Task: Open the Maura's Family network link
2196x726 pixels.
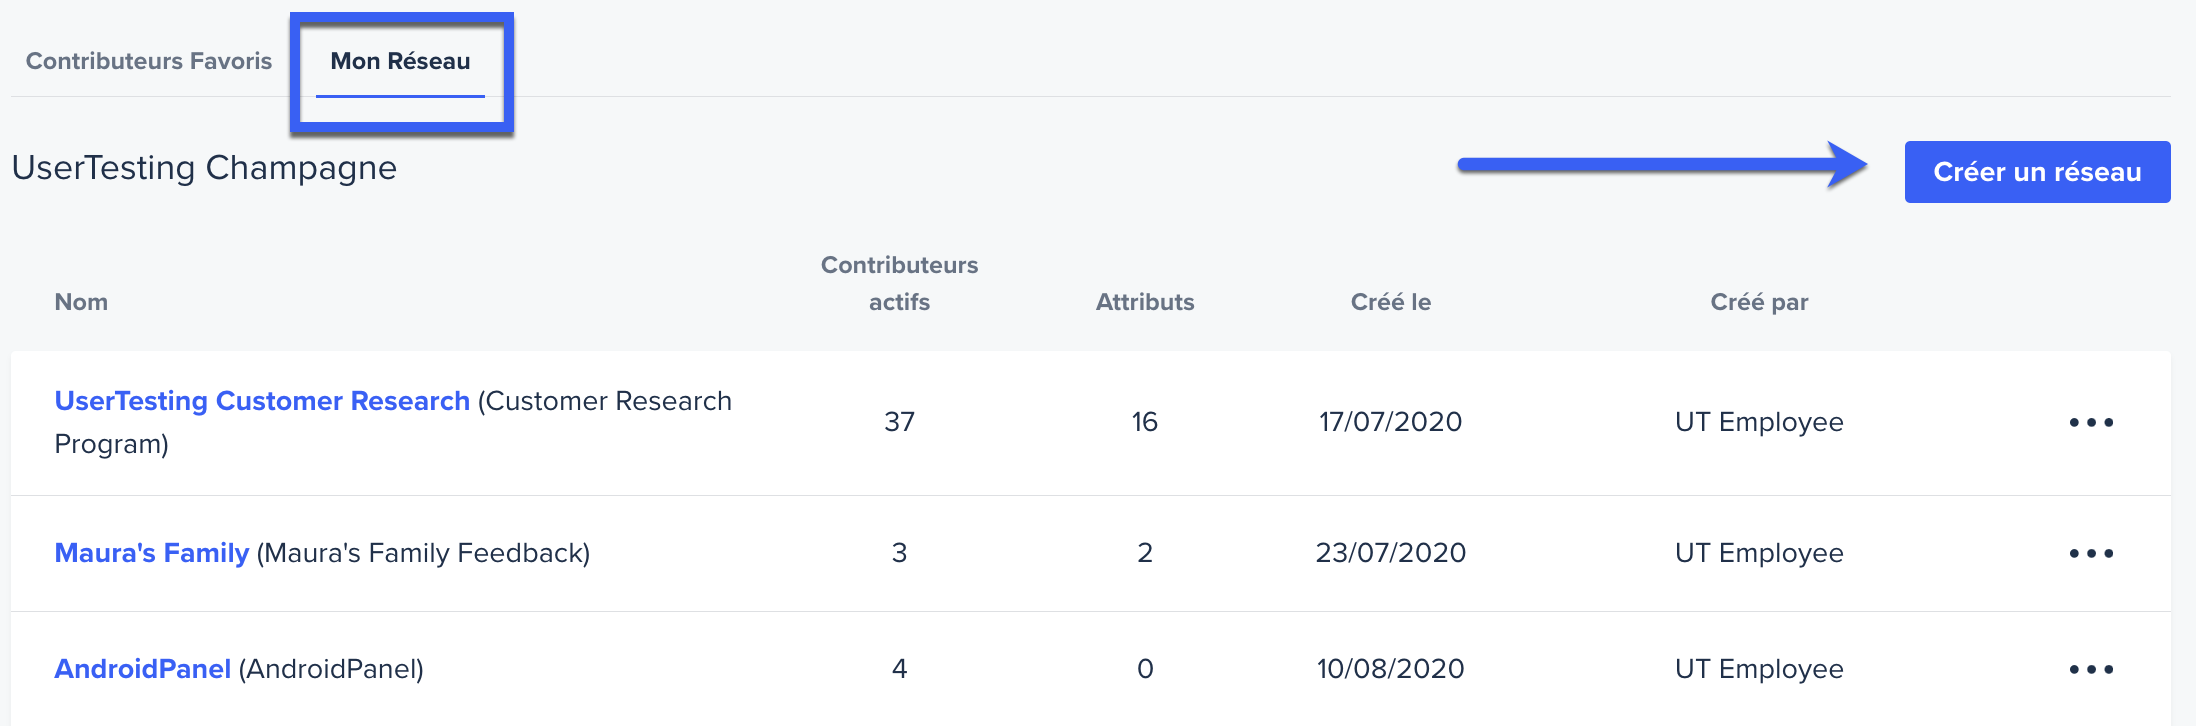Action: pyautogui.click(x=152, y=553)
